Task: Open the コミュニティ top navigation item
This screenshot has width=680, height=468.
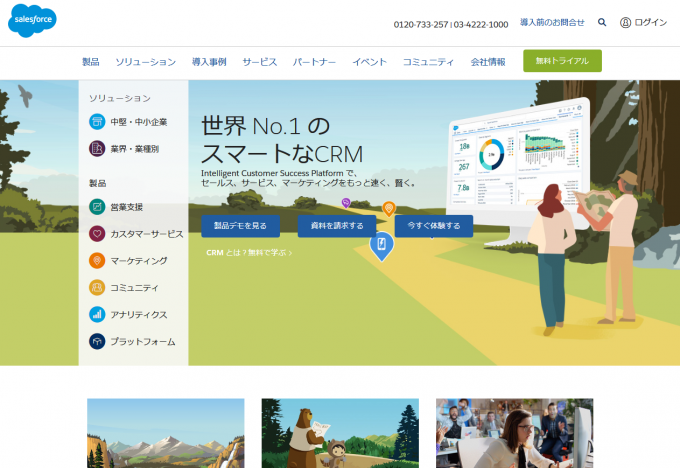Action: pos(428,62)
